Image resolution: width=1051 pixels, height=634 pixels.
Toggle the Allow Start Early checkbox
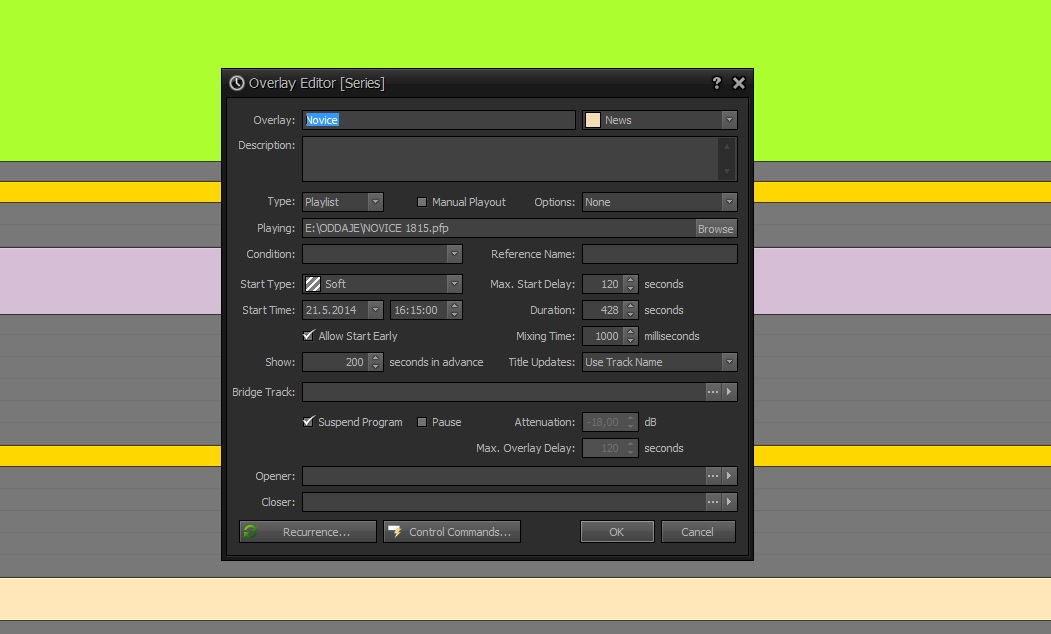point(308,336)
